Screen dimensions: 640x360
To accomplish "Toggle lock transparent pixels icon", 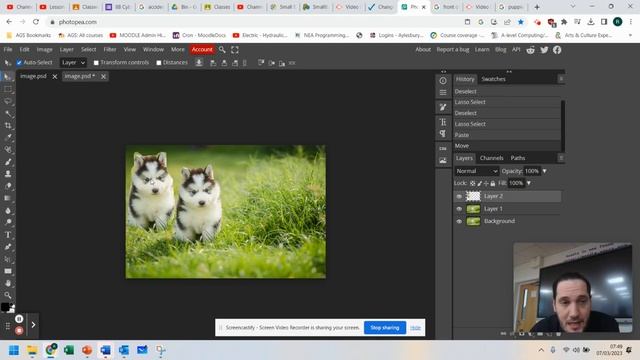I will point(473,184).
